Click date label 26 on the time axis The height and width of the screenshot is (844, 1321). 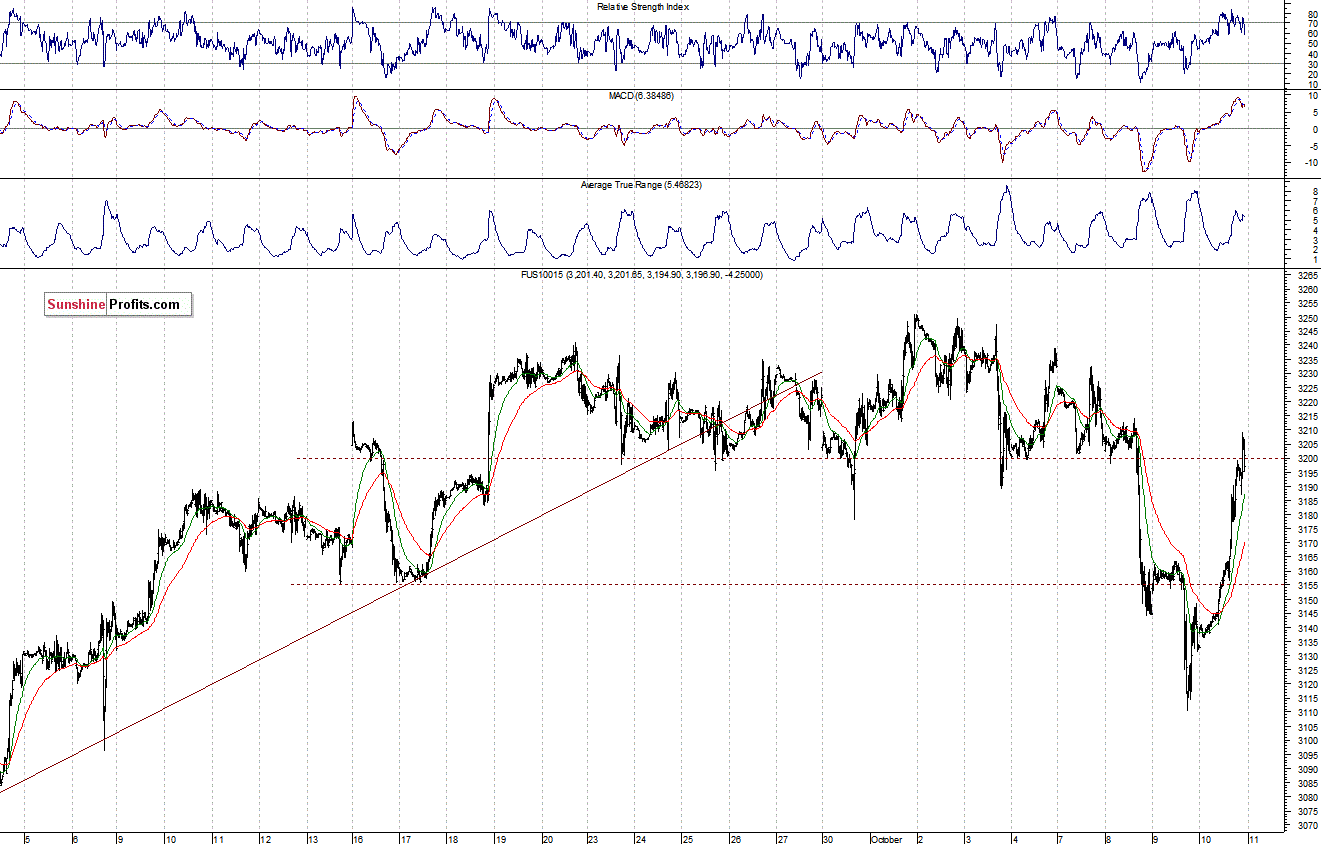point(735,838)
